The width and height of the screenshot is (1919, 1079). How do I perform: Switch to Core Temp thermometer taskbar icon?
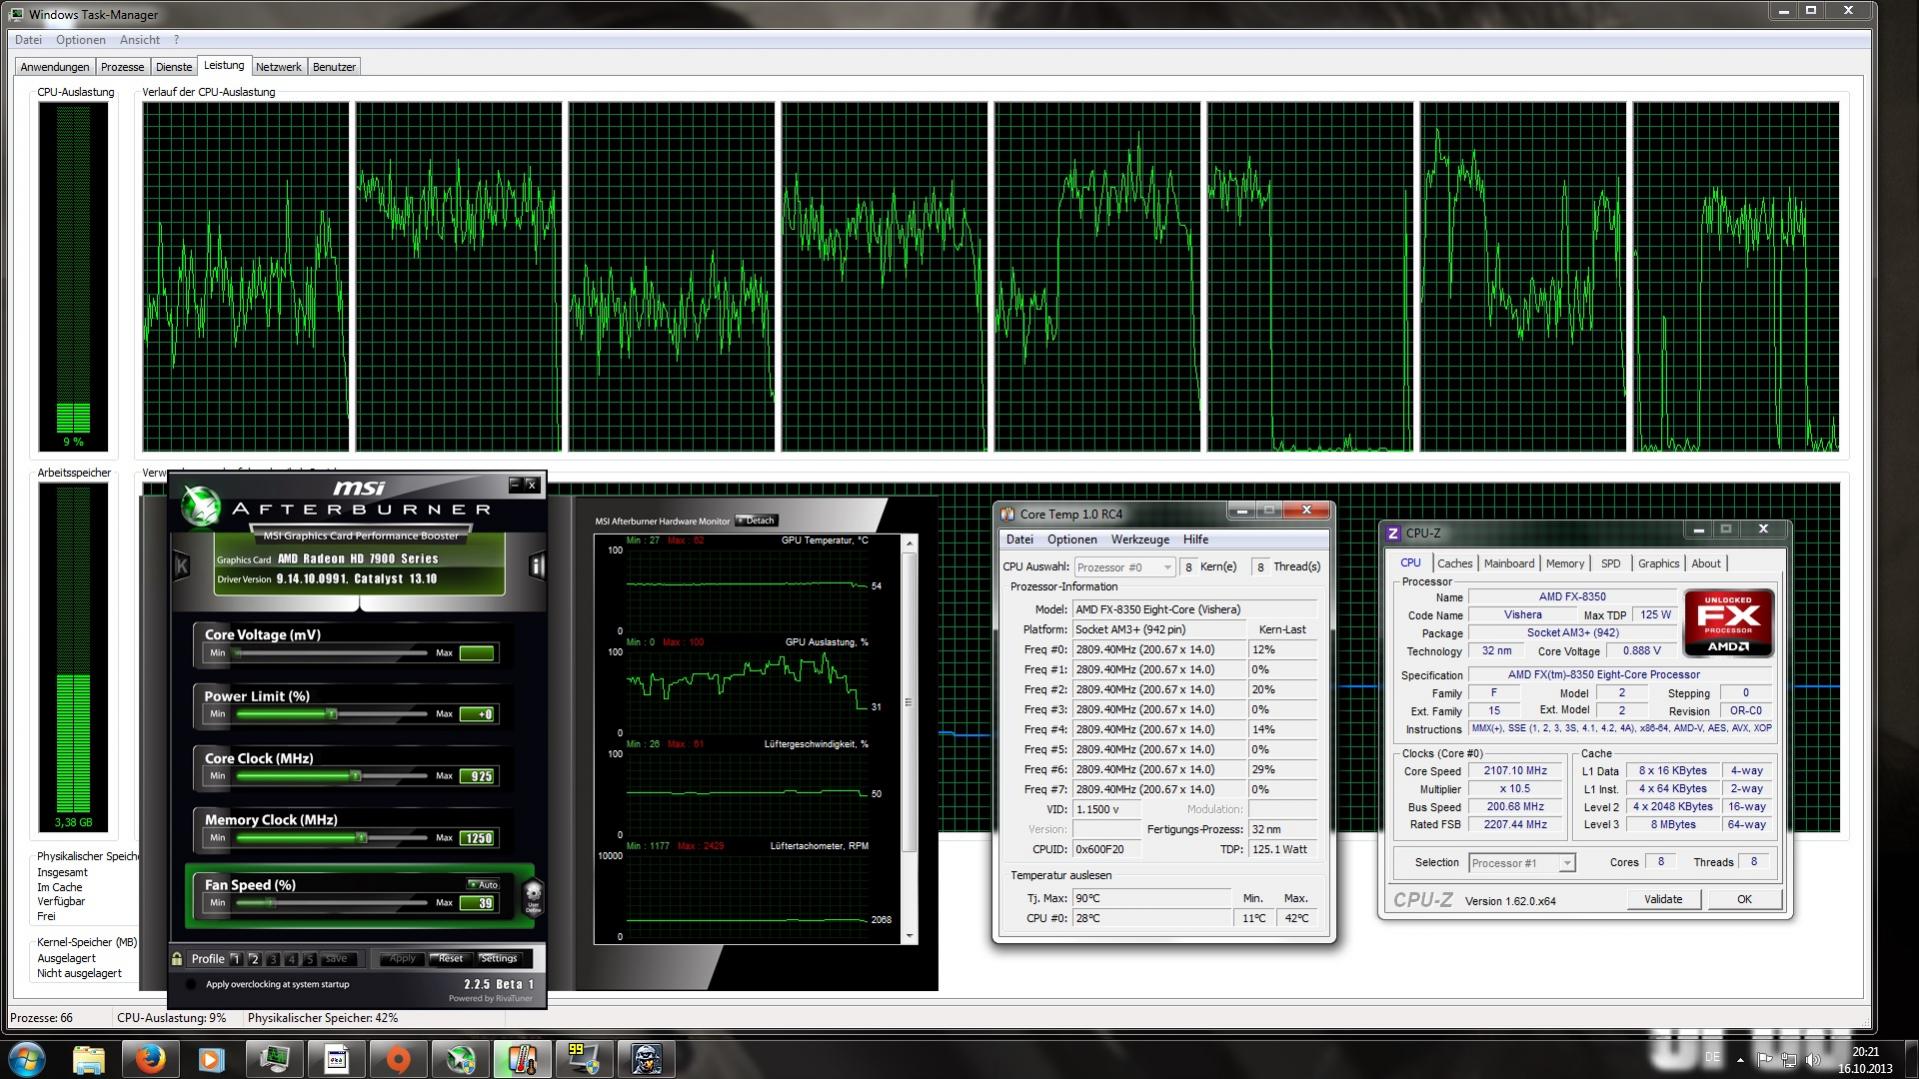click(522, 1059)
